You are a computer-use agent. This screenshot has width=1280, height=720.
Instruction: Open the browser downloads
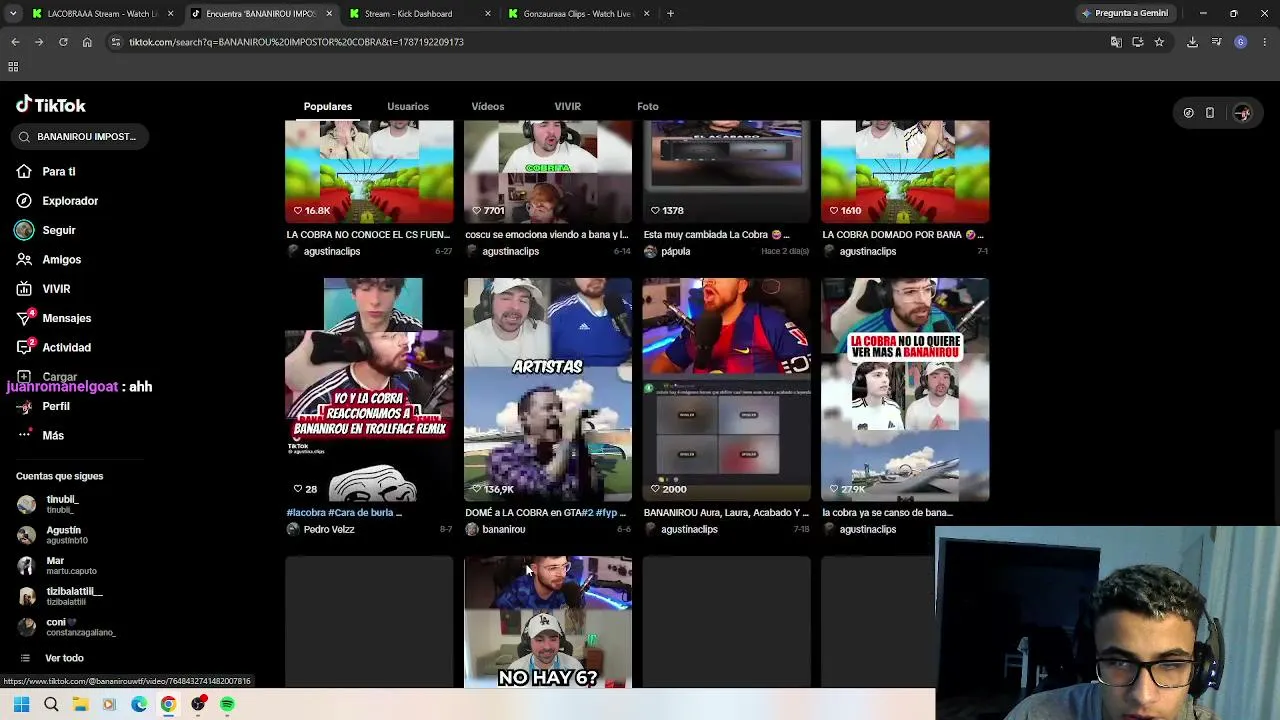1192,42
